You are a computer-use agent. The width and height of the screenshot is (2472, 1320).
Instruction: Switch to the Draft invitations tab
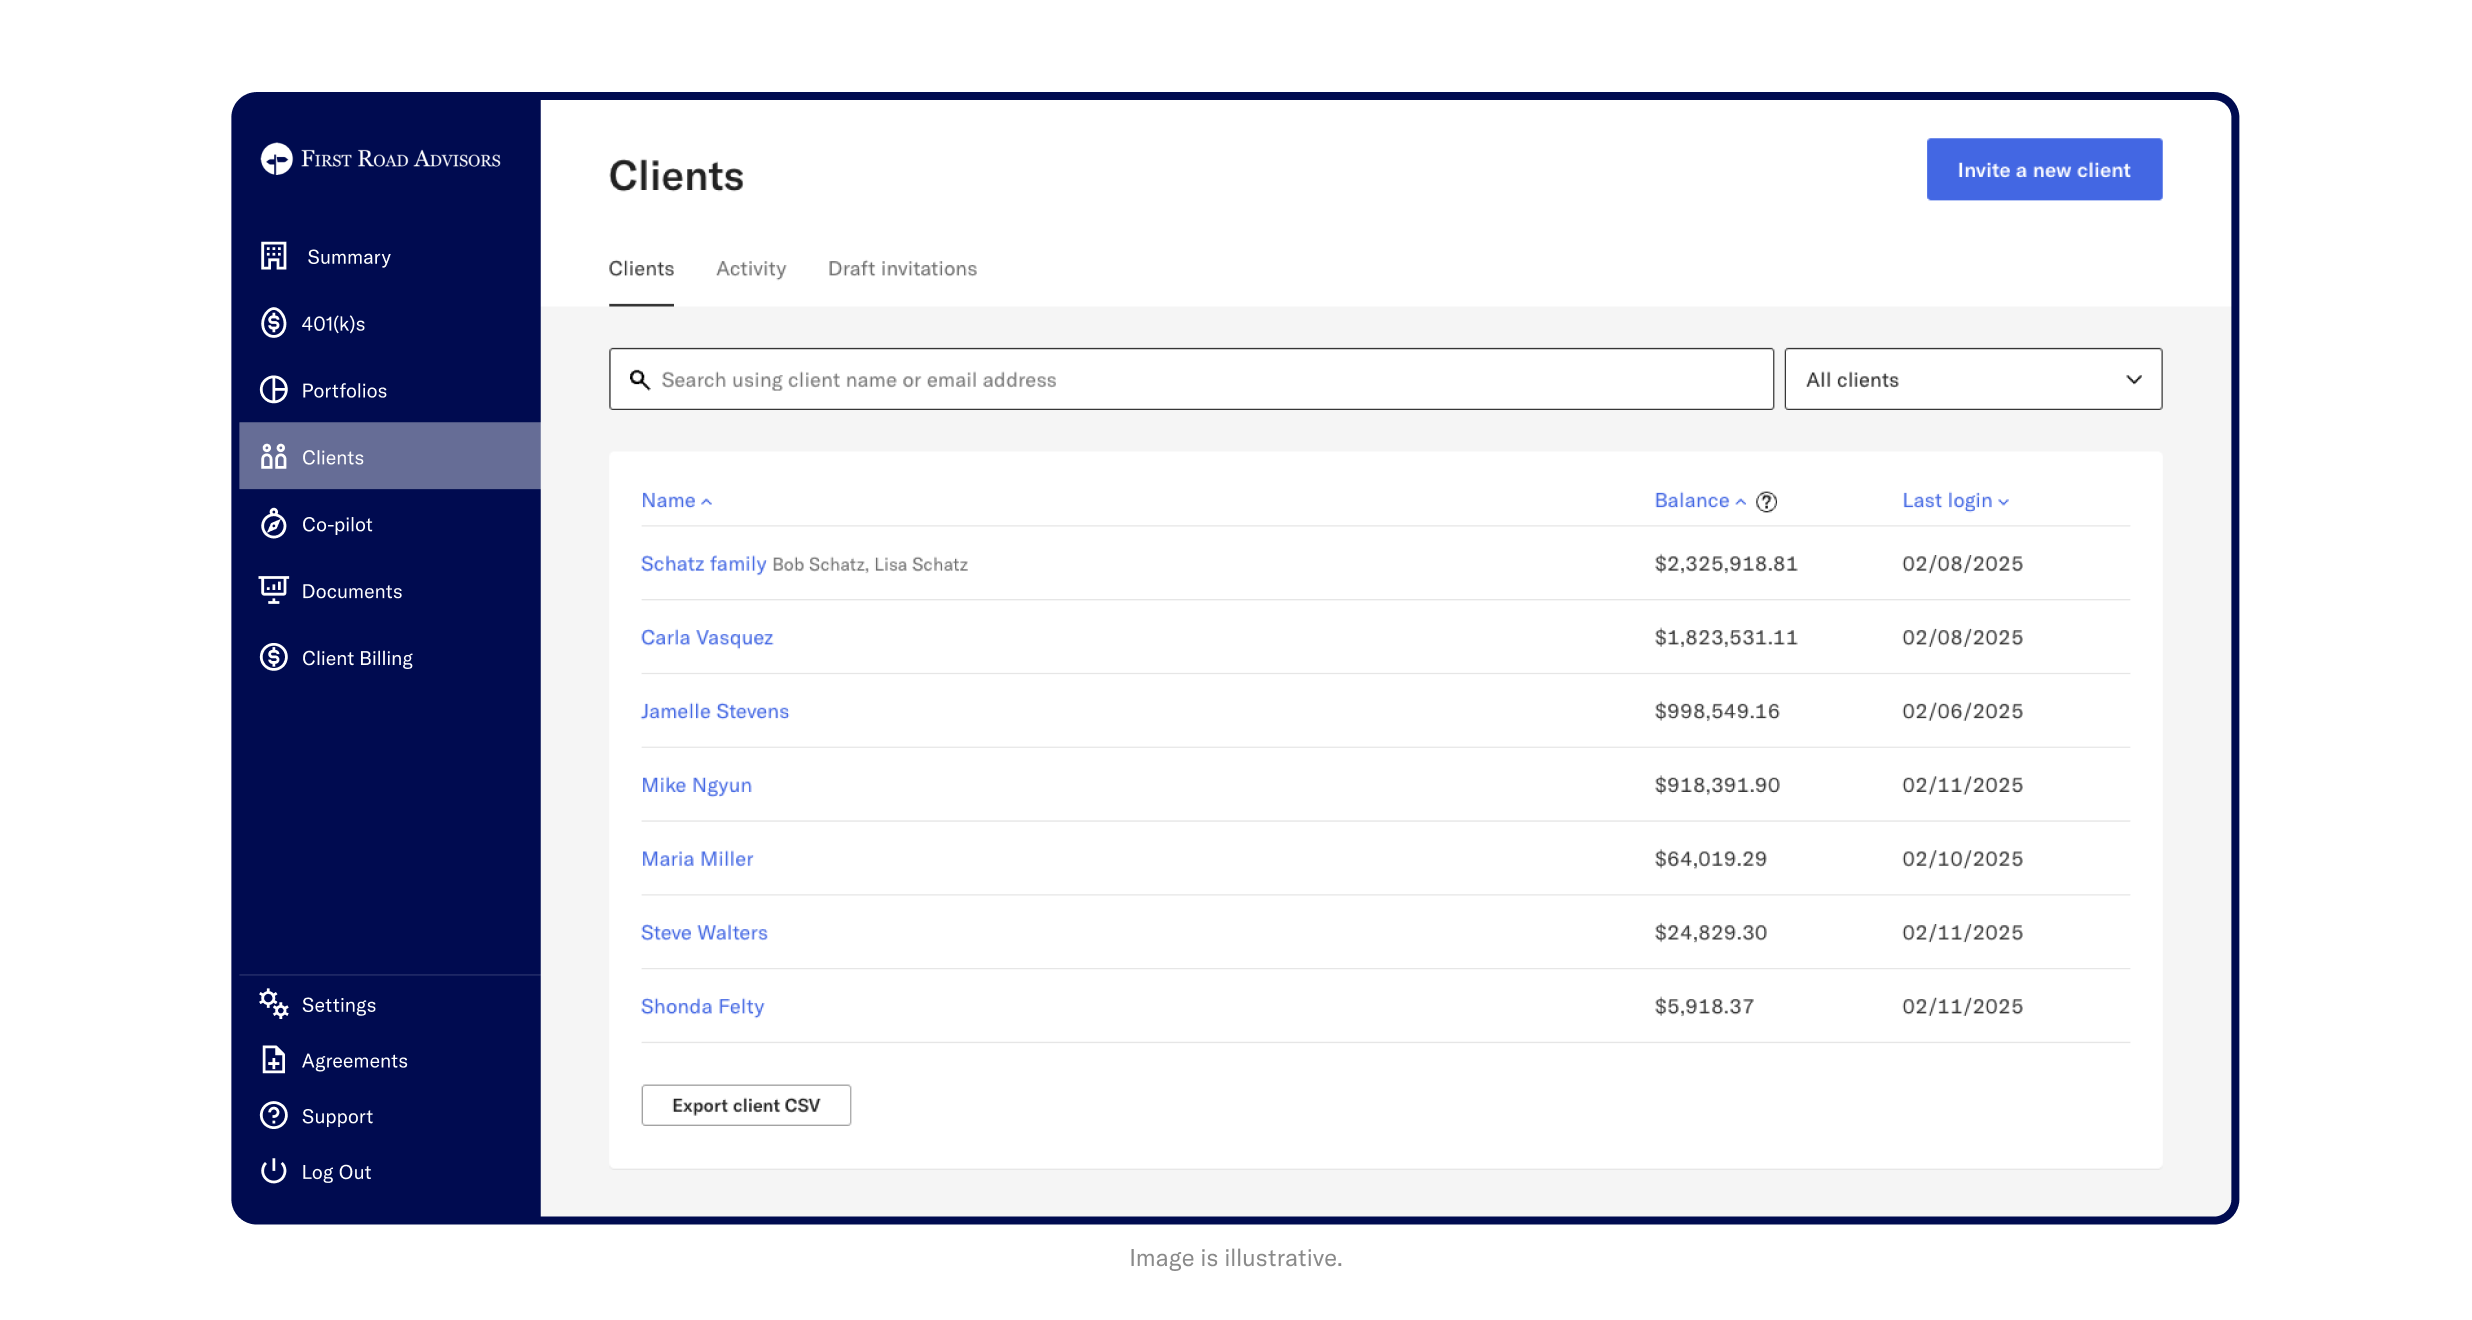(902, 268)
